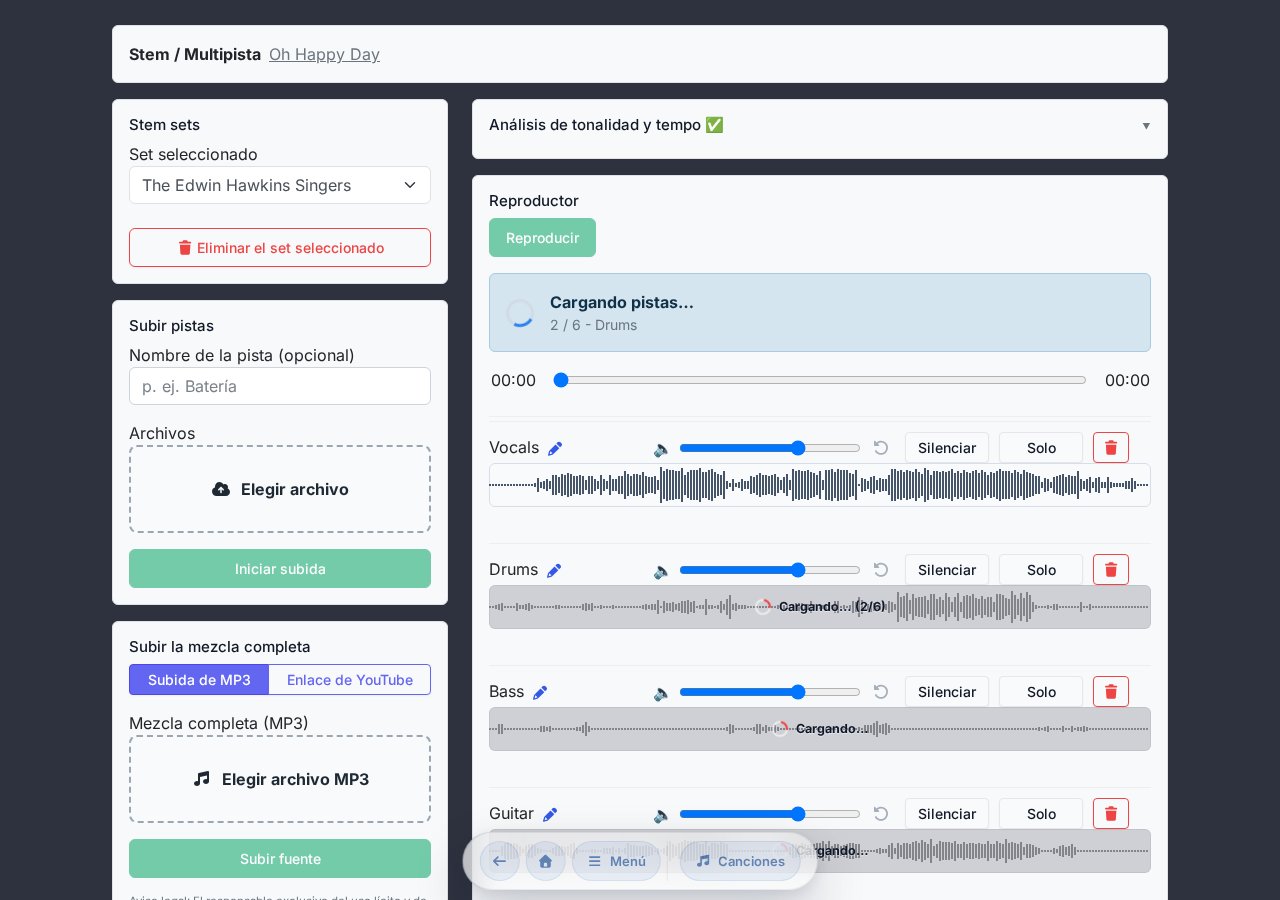This screenshot has width=1280, height=900.
Task: Open the Menú in the bottom bar
Action: (x=616, y=861)
